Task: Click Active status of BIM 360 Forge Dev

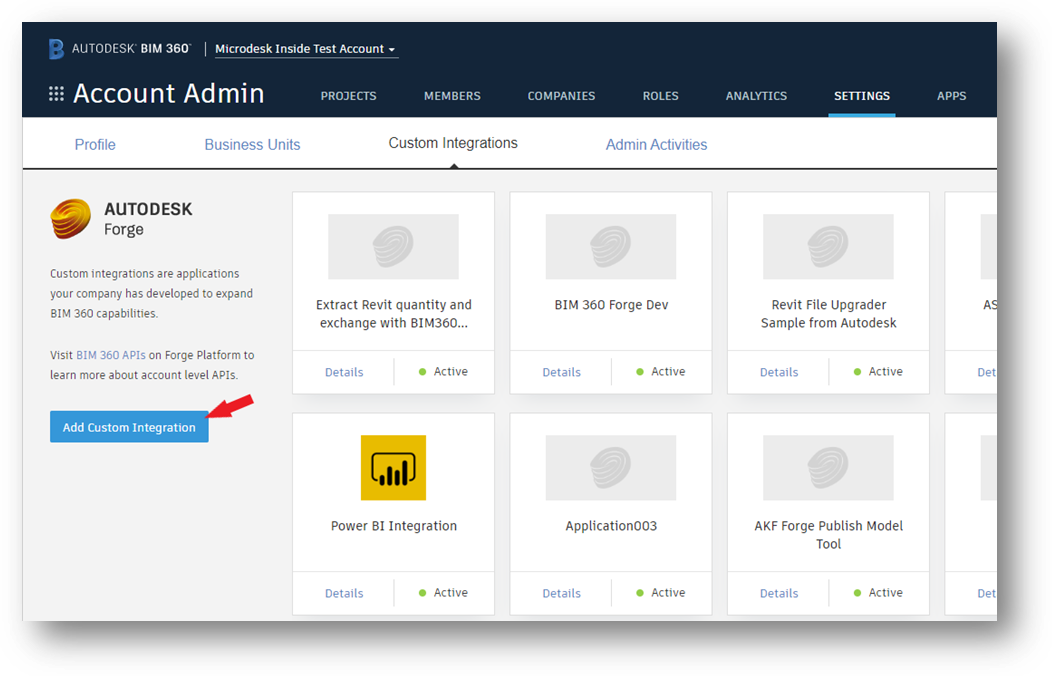Action: tap(661, 372)
